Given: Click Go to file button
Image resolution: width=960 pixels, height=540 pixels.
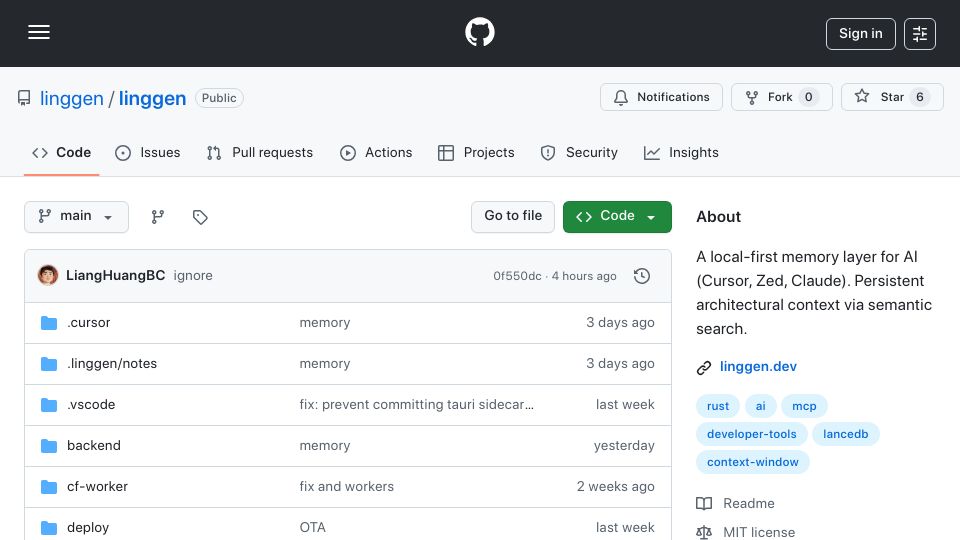Looking at the screenshot, I should pyautogui.click(x=513, y=217).
